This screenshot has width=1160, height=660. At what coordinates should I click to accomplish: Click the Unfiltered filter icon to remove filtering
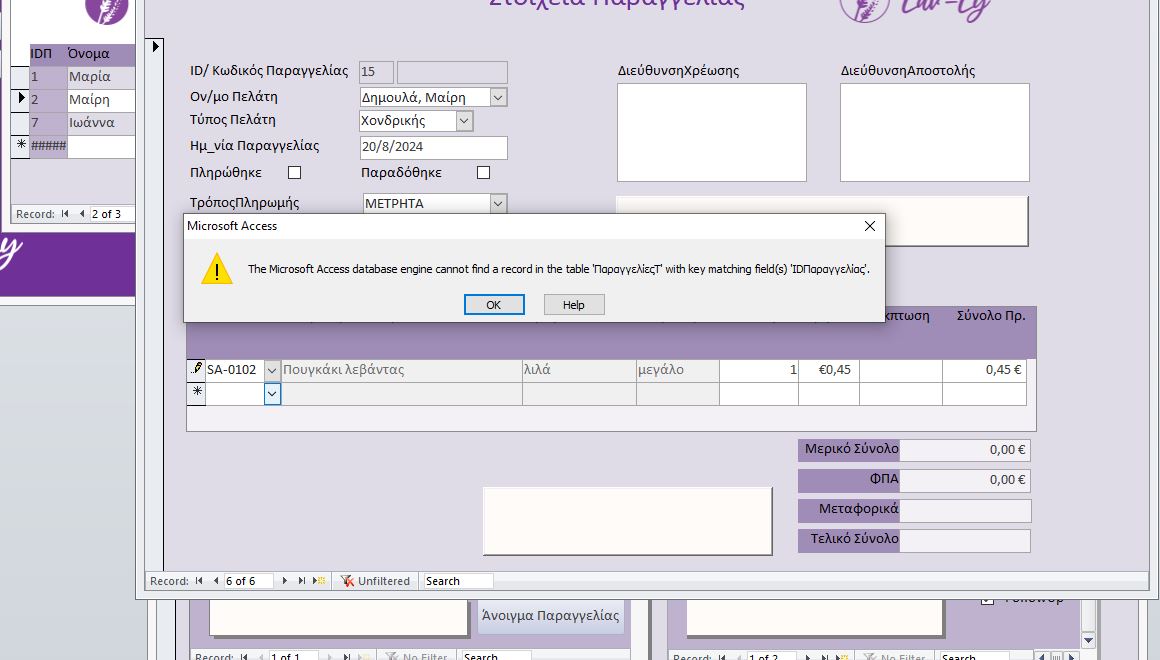(x=348, y=580)
